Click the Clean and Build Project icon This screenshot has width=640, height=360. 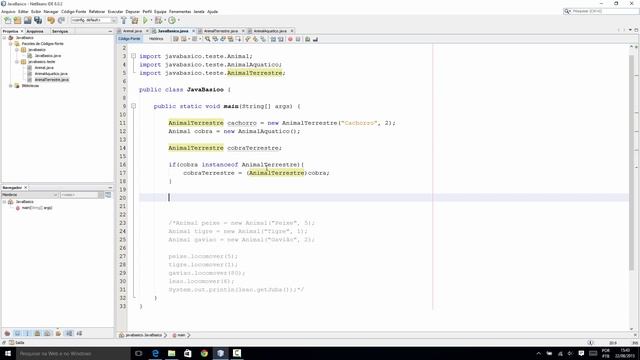[x=134, y=20]
